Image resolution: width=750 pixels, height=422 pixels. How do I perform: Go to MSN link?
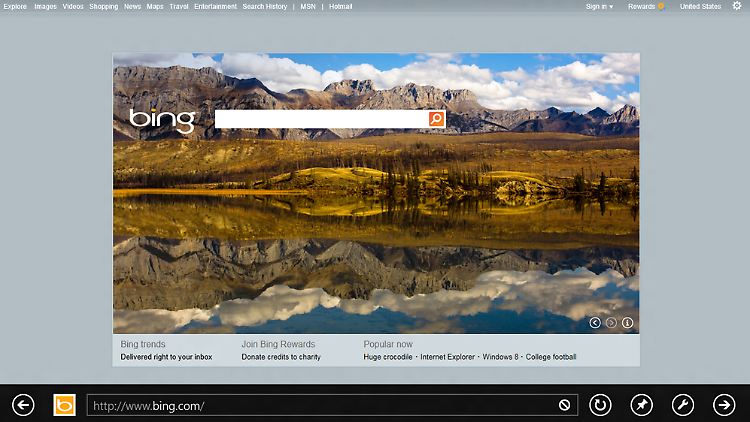[308, 6]
